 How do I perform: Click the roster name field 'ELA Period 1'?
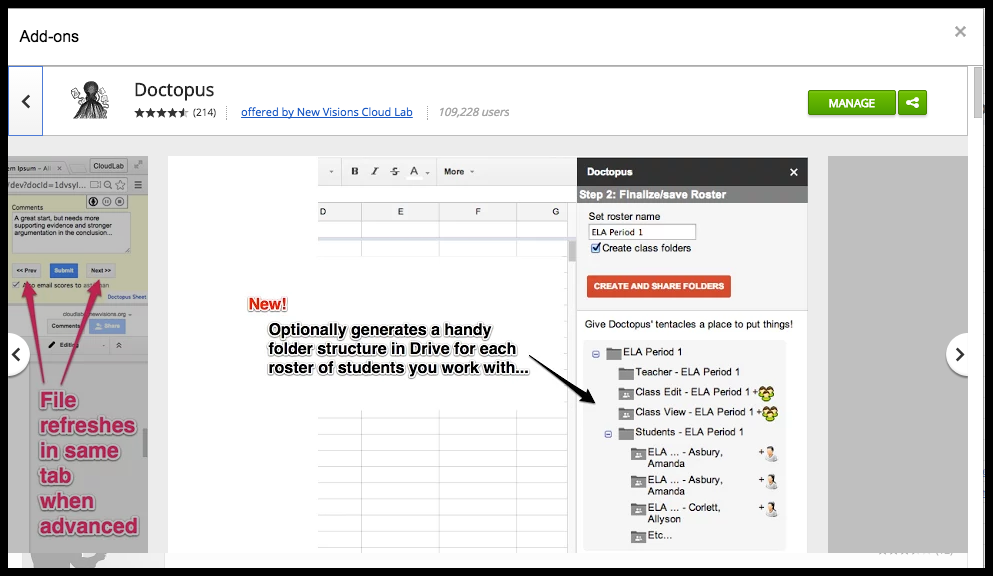pyautogui.click(x=642, y=232)
